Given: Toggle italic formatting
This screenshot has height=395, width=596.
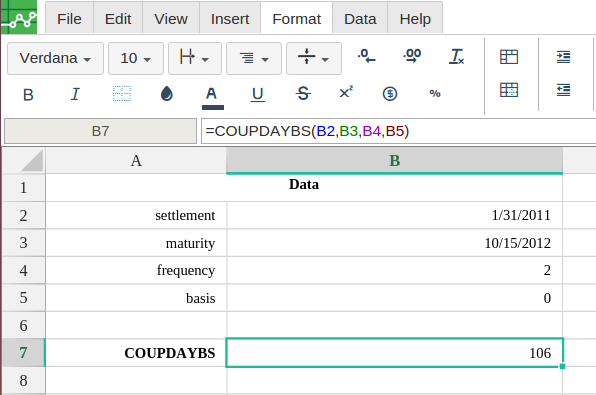Looking at the screenshot, I should pyautogui.click(x=75, y=94).
